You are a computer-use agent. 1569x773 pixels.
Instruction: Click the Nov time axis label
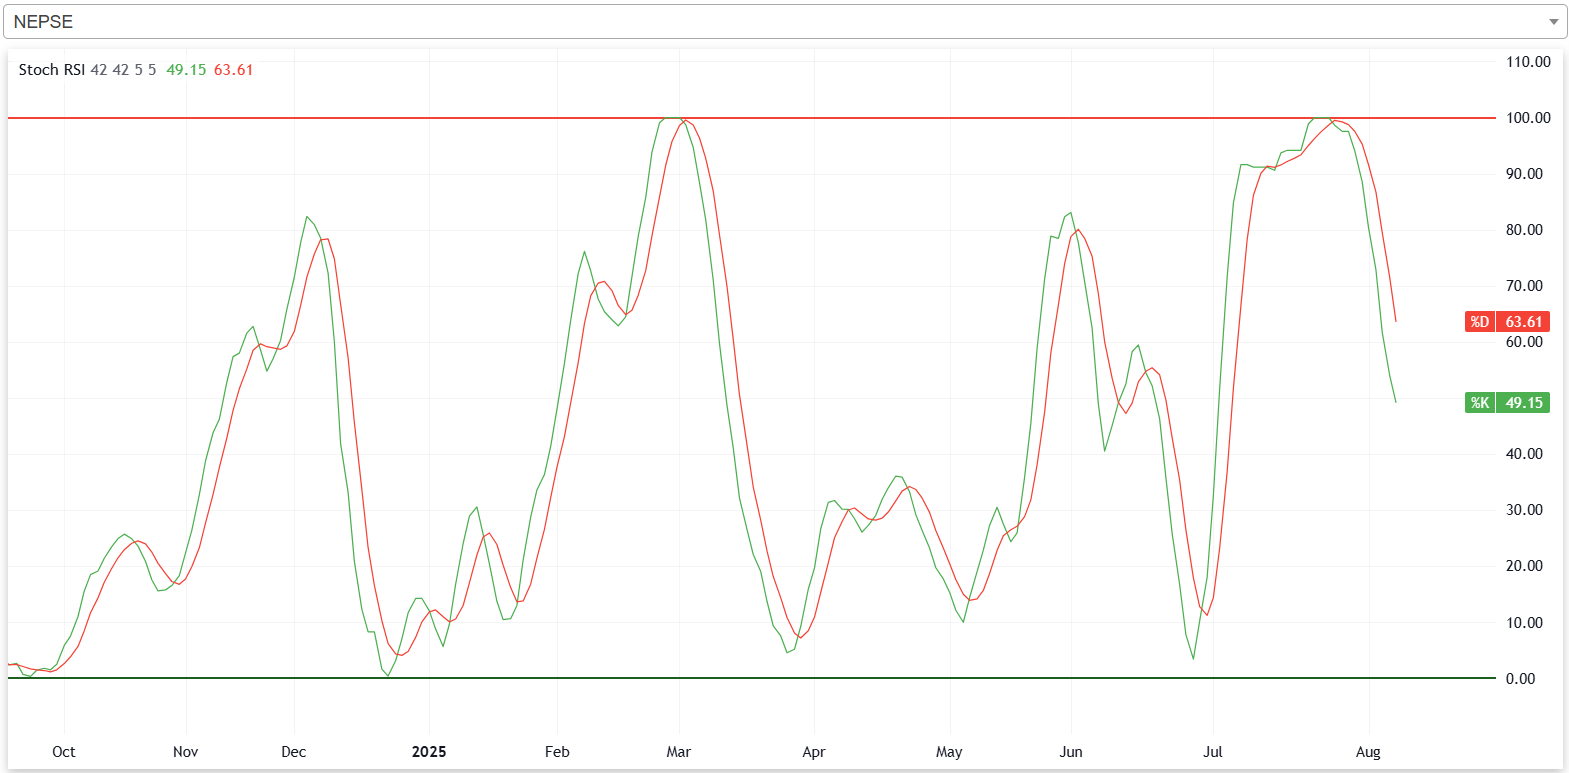(x=185, y=752)
